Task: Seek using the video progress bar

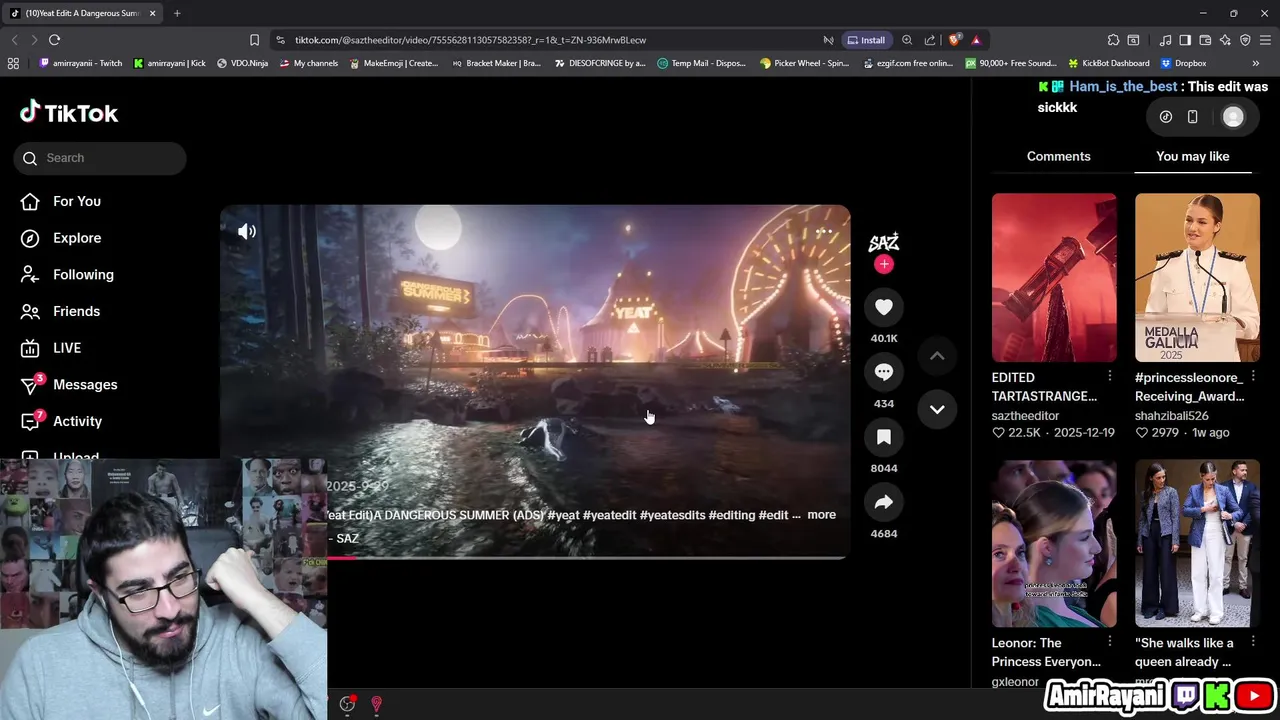Action: (x=535, y=557)
